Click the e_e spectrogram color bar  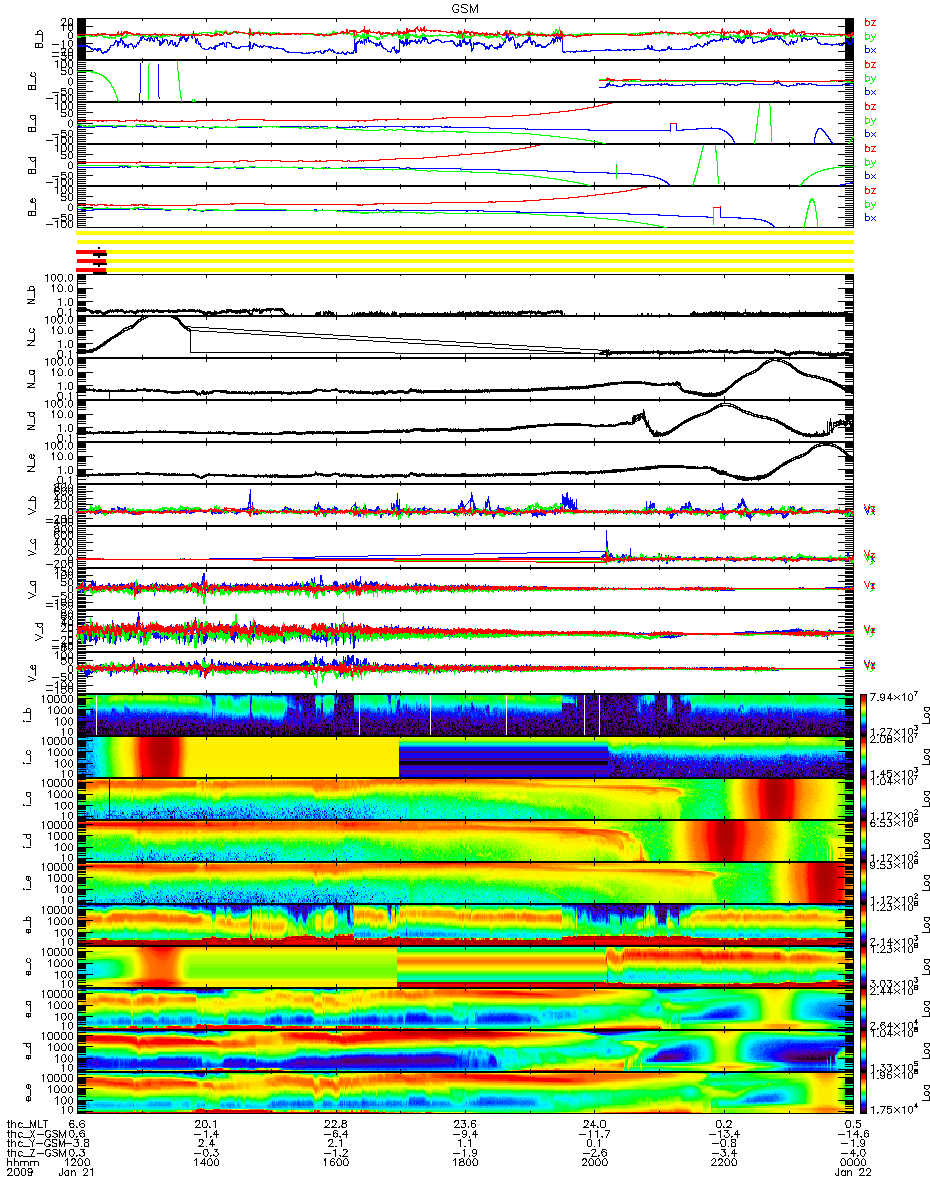[864, 1093]
